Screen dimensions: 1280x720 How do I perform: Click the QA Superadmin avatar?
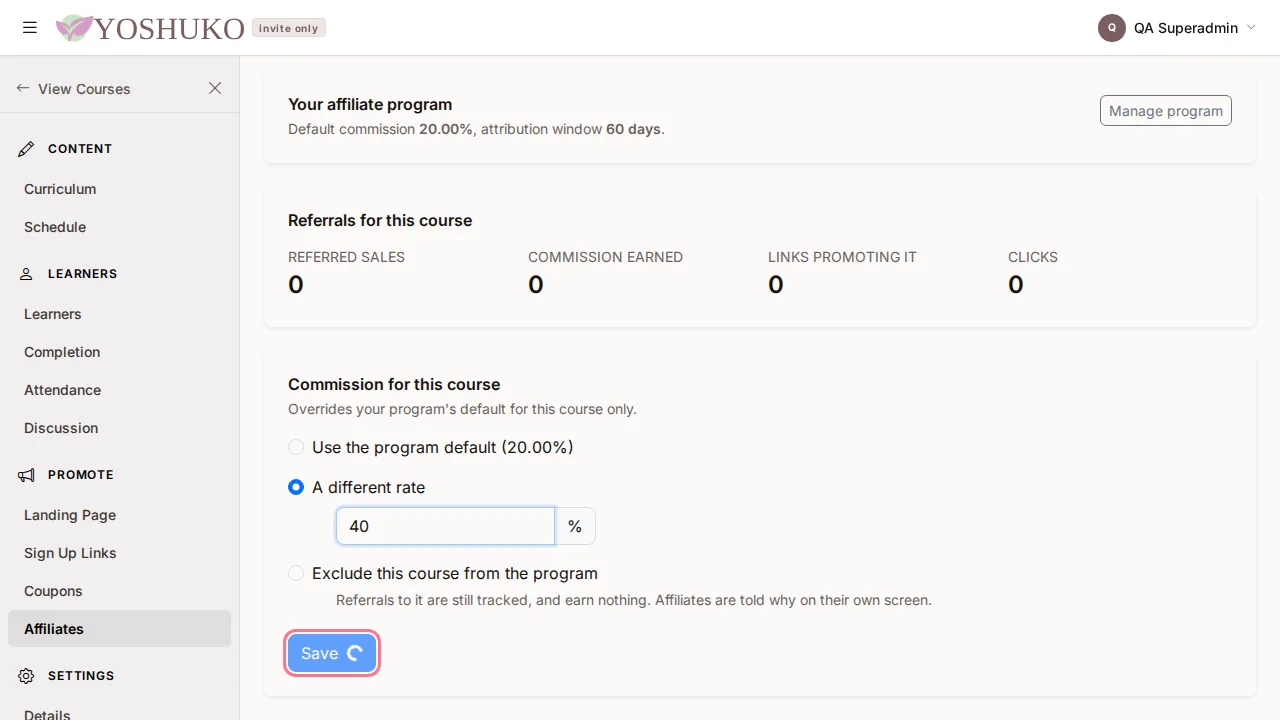coord(1112,28)
